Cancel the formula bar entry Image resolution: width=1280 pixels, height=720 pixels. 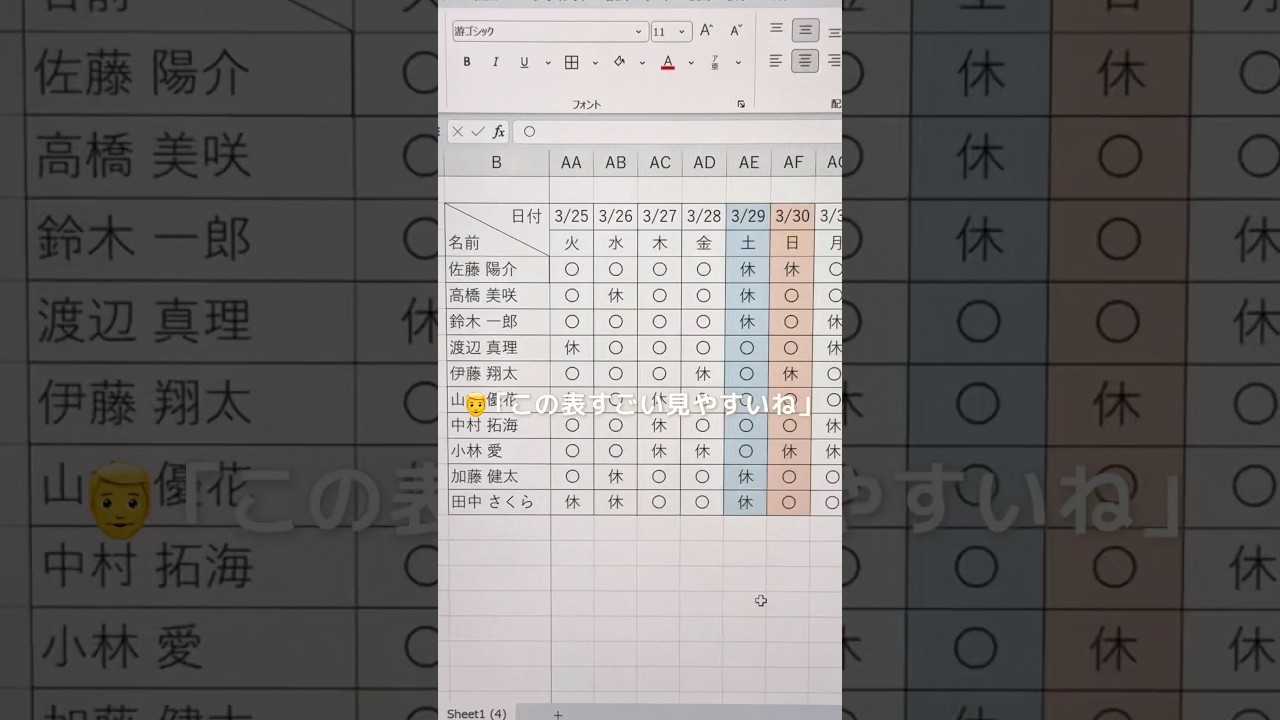tap(457, 132)
